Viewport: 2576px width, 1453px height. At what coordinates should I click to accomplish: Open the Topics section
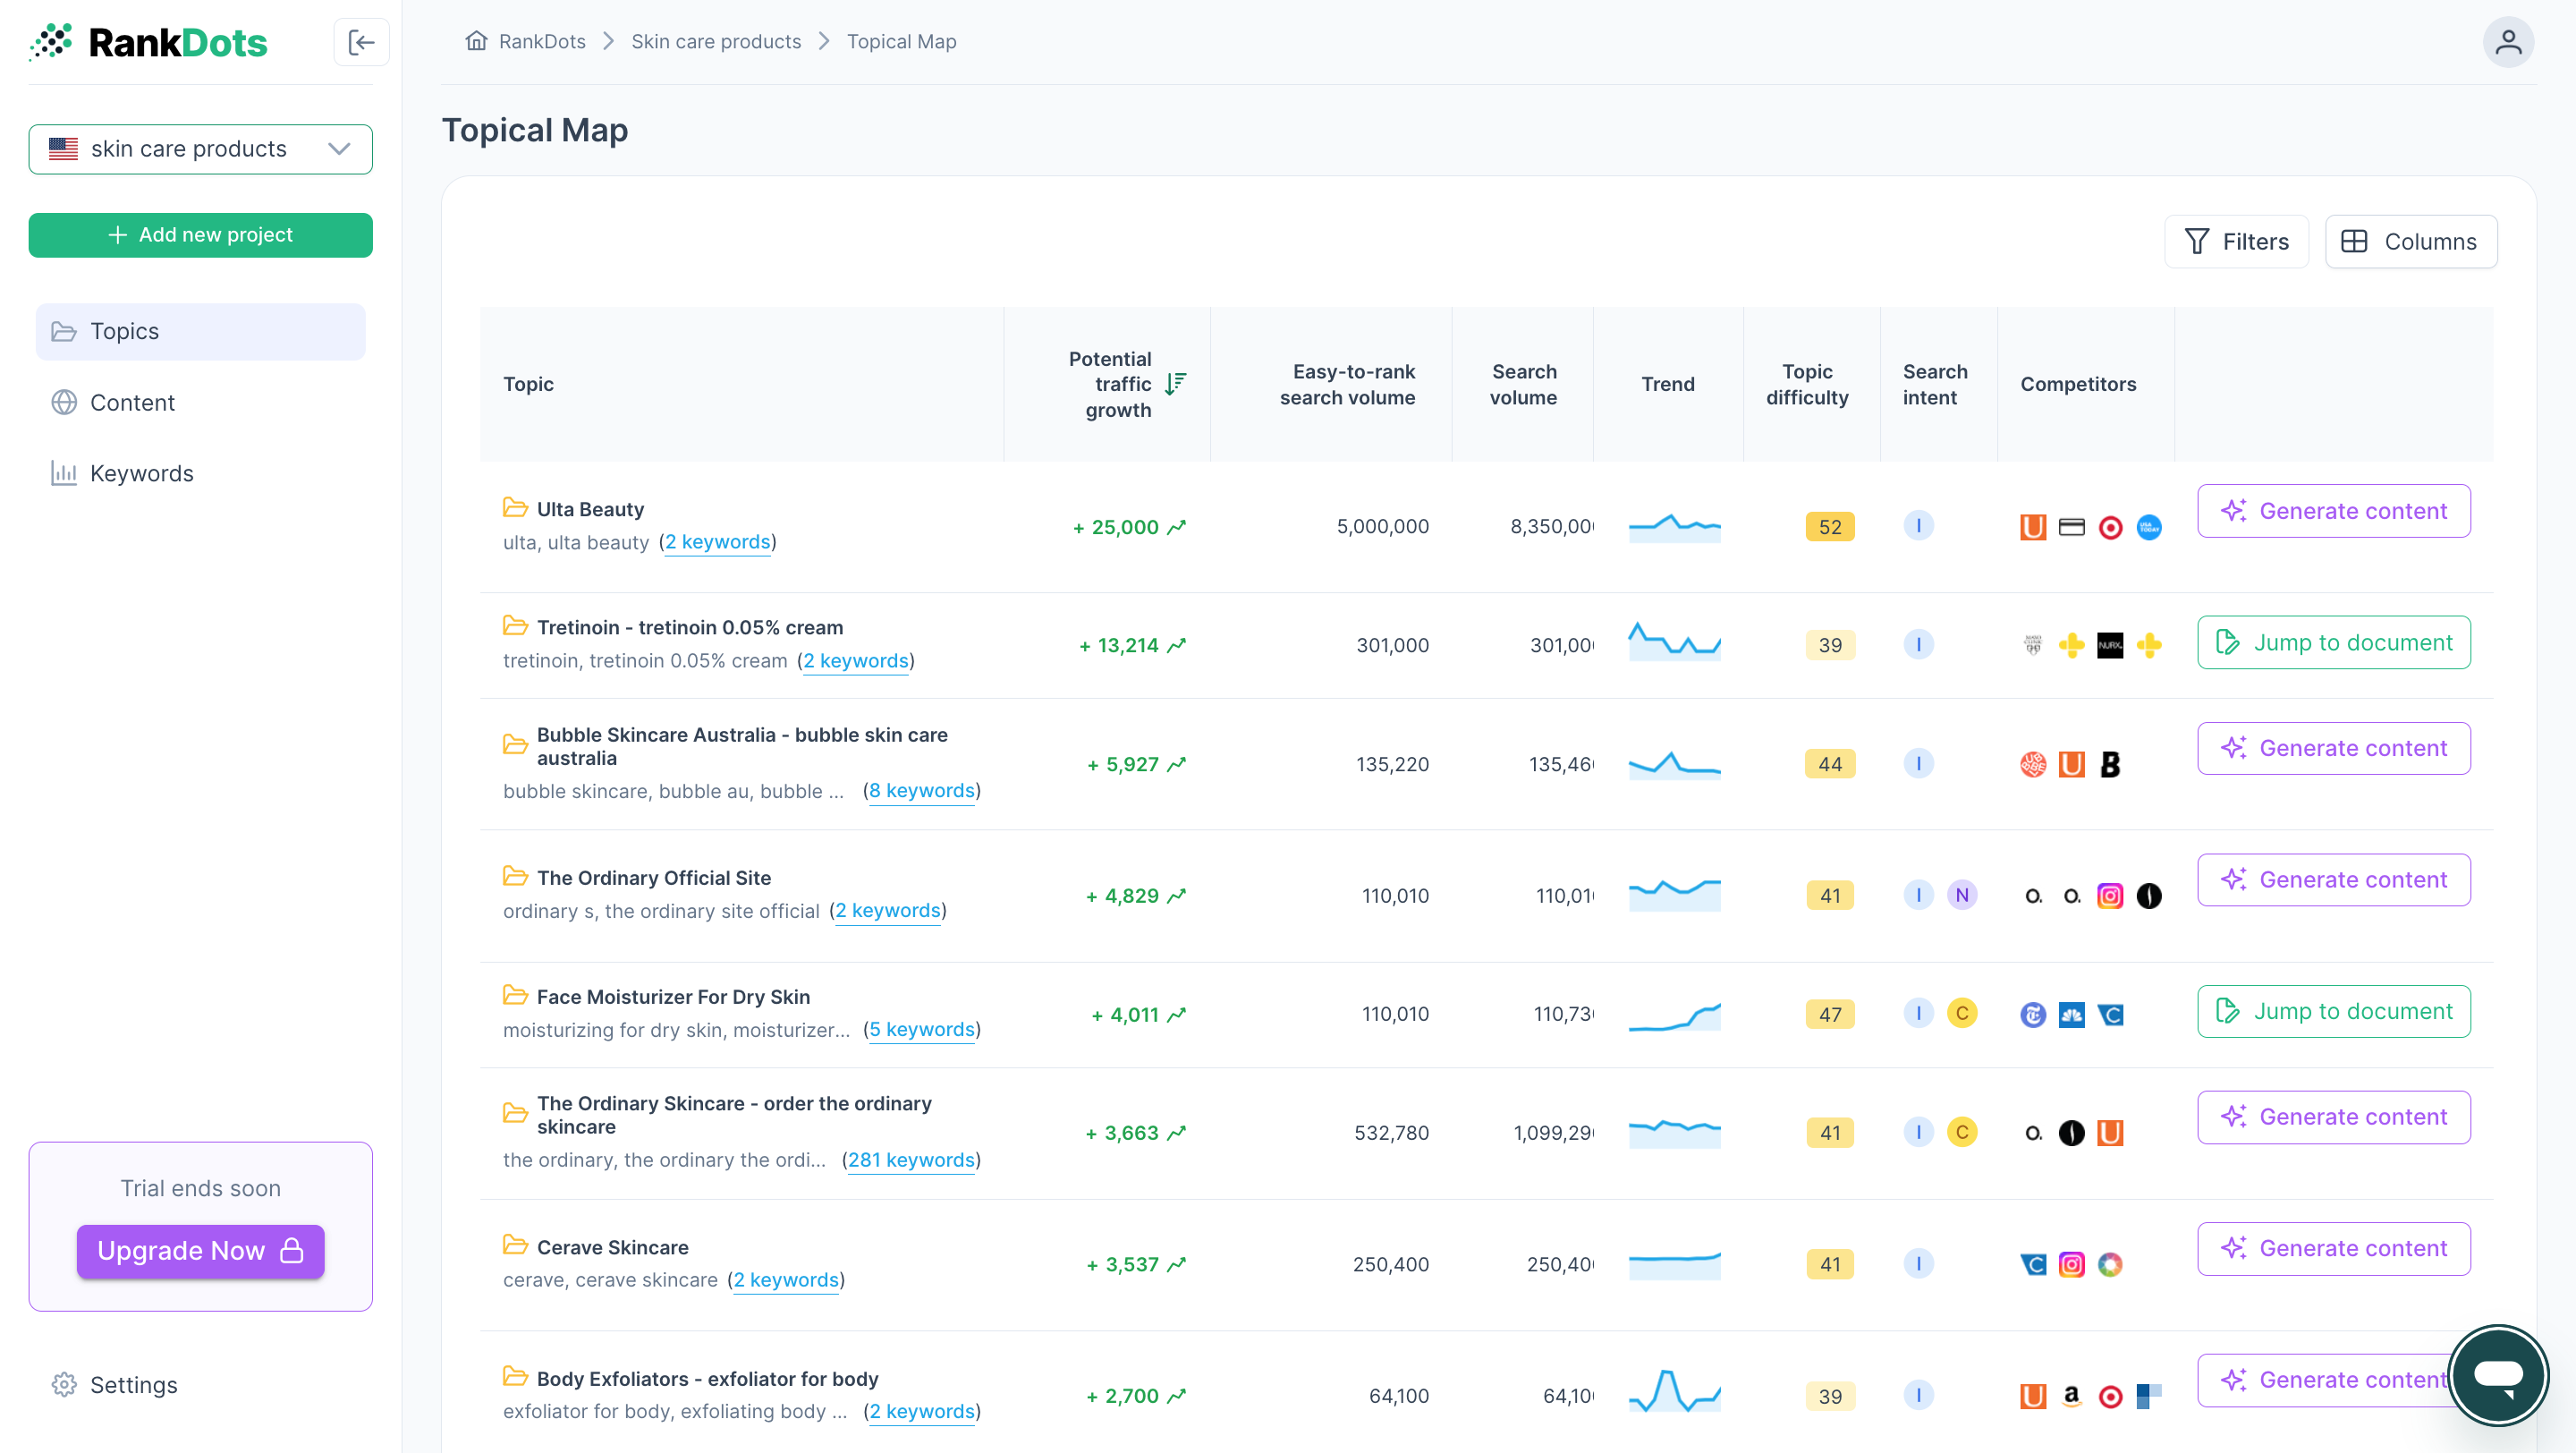coord(200,331)
